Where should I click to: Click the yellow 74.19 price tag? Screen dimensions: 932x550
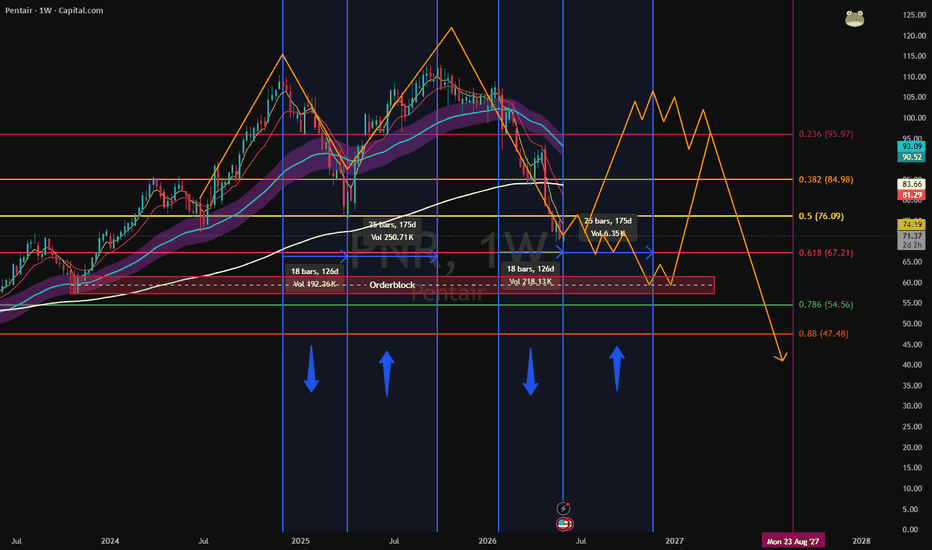pos(911,224)
